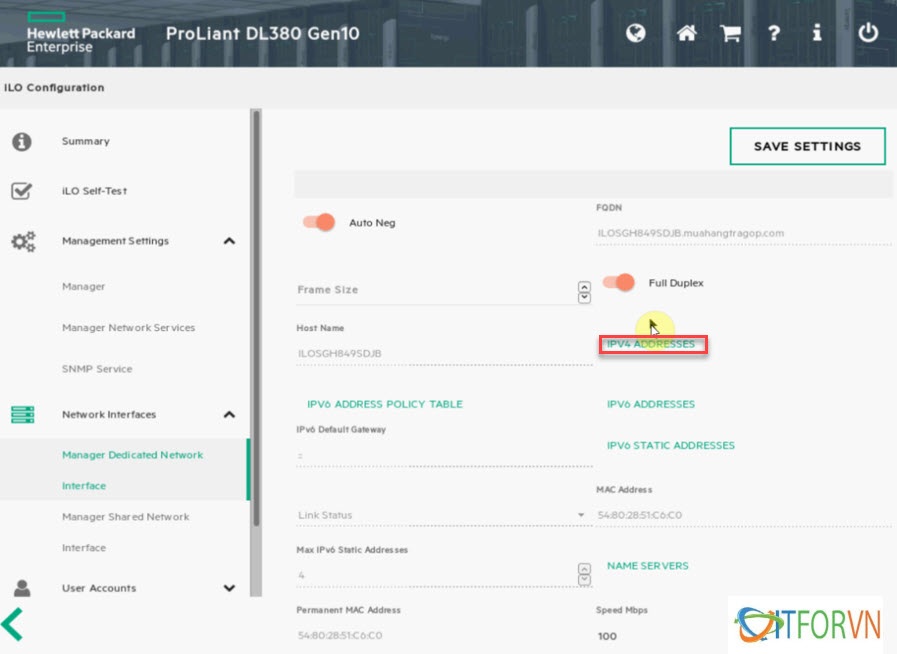Go to home via house icon
Viewport: 897px width, 654px height.
pos(686,33)
